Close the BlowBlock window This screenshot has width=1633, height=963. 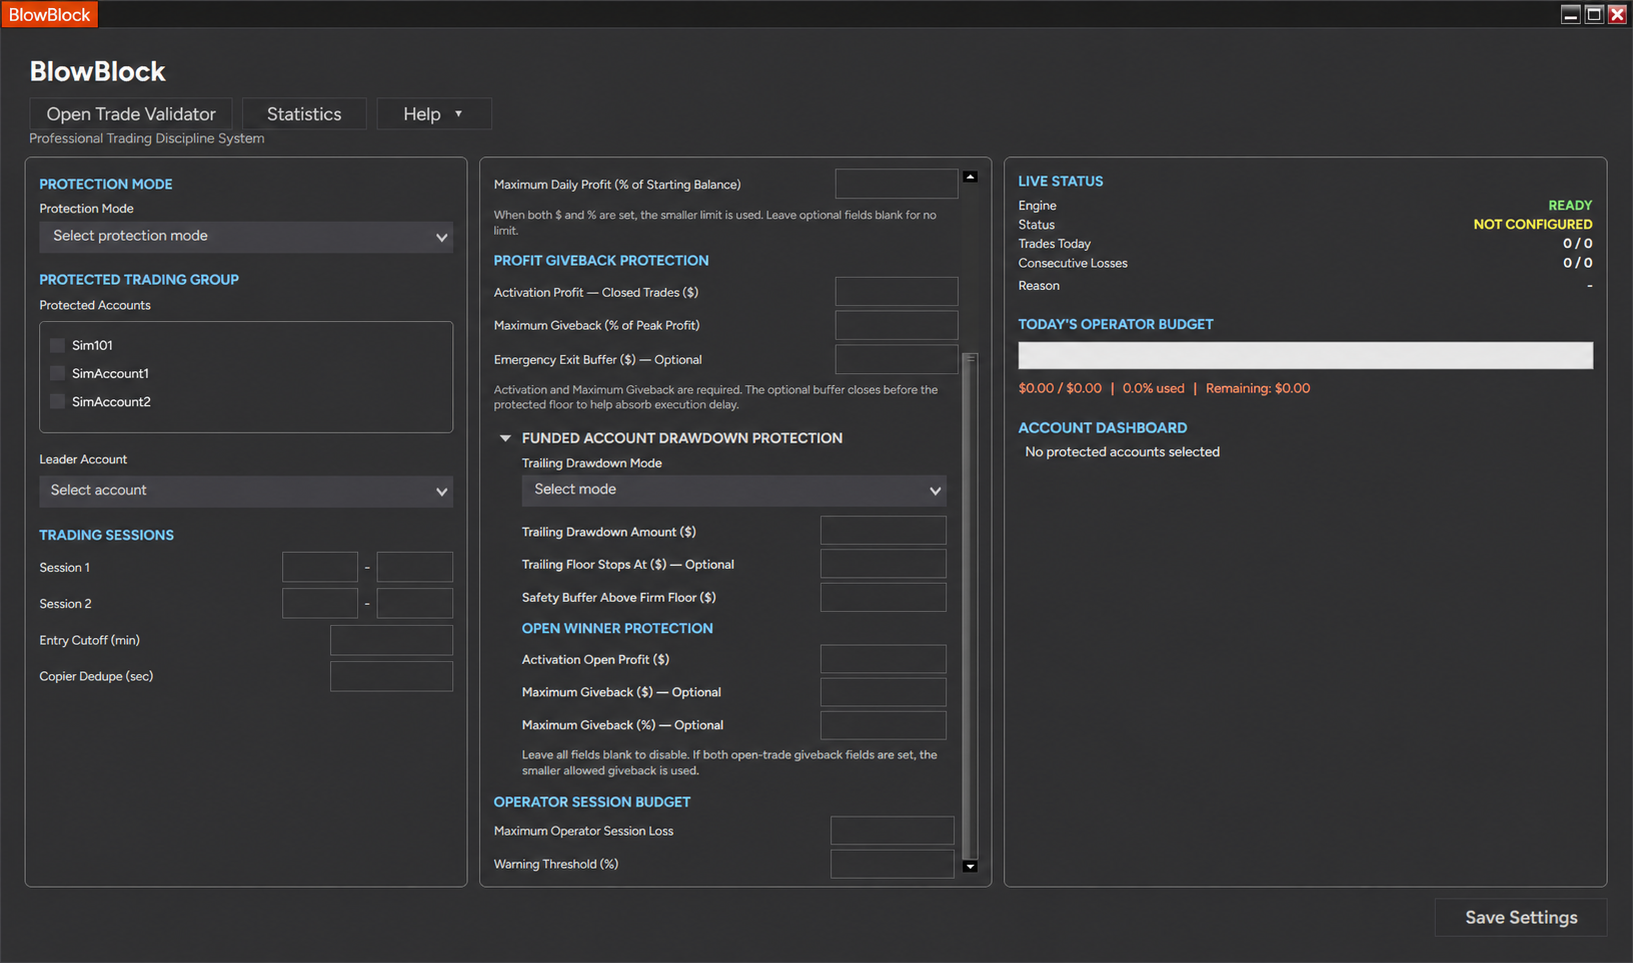pos(1617,14)
